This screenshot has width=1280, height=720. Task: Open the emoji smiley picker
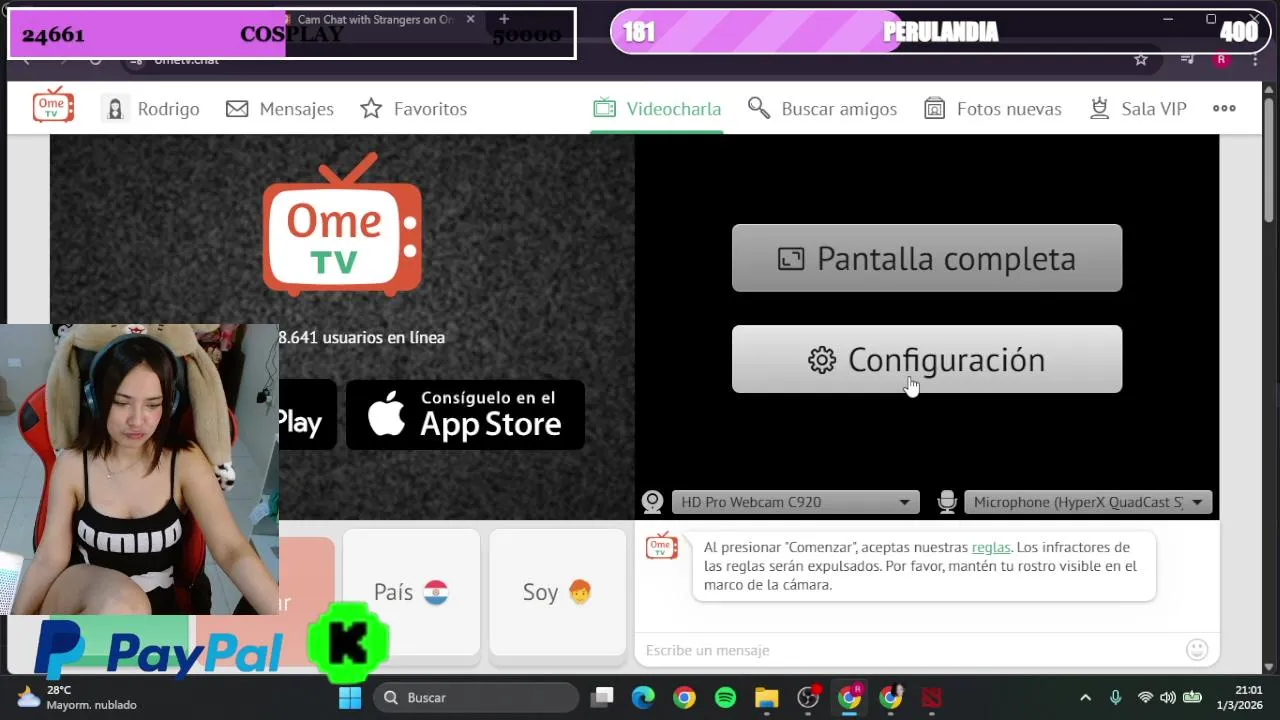tap(1197, 650)
